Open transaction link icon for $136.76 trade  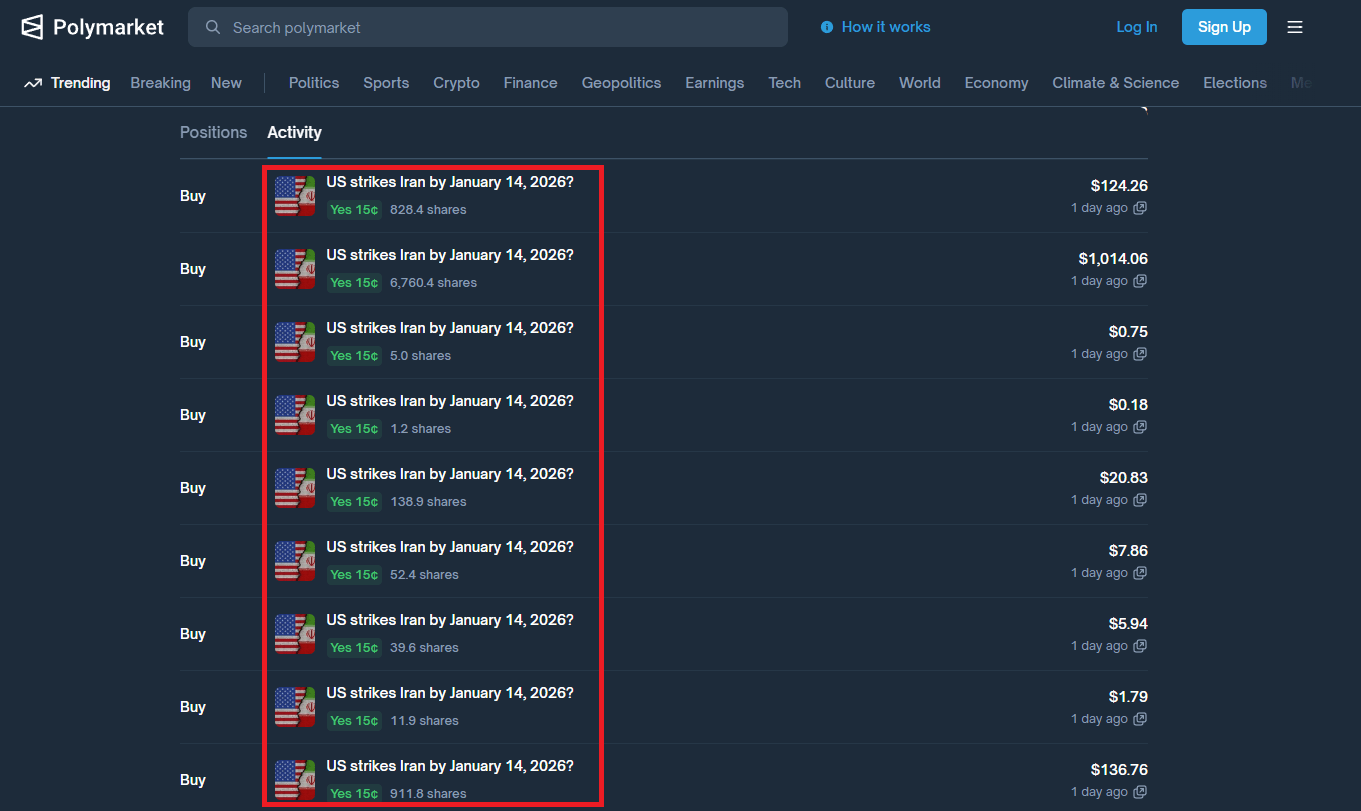pos(1140,792)
